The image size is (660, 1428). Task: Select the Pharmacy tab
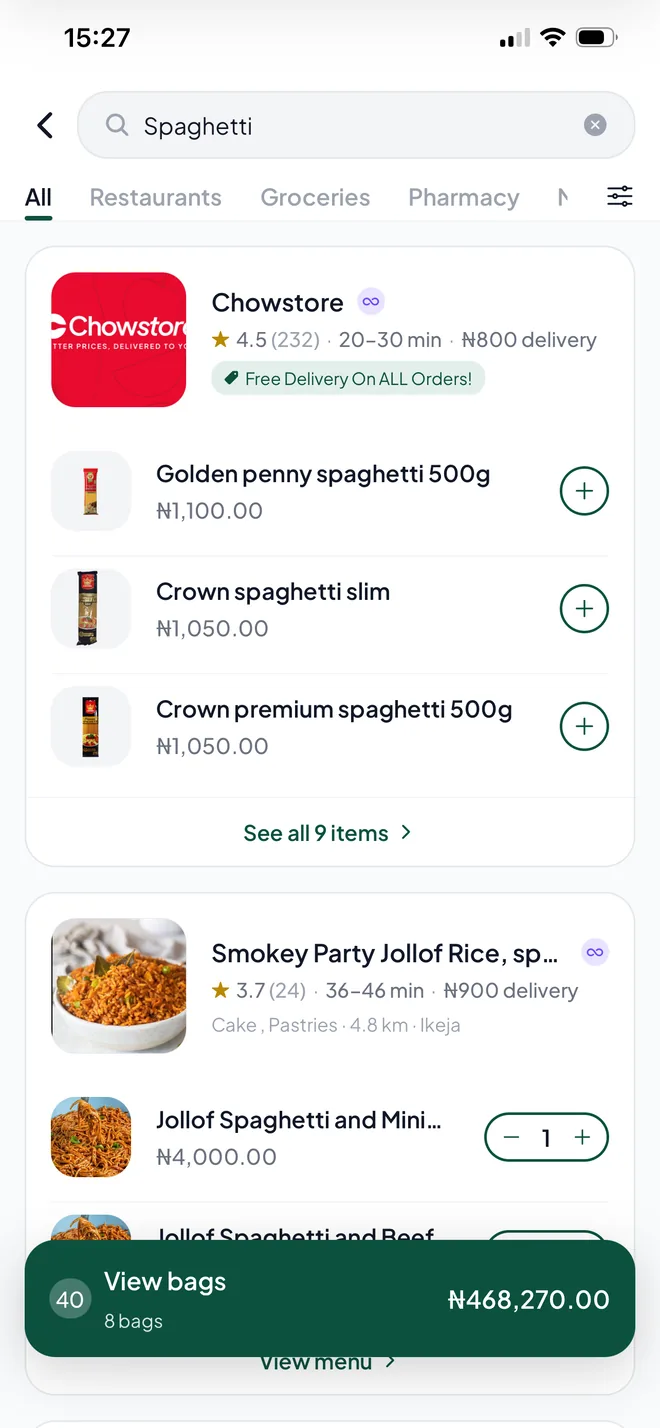[x=464, y=197]
